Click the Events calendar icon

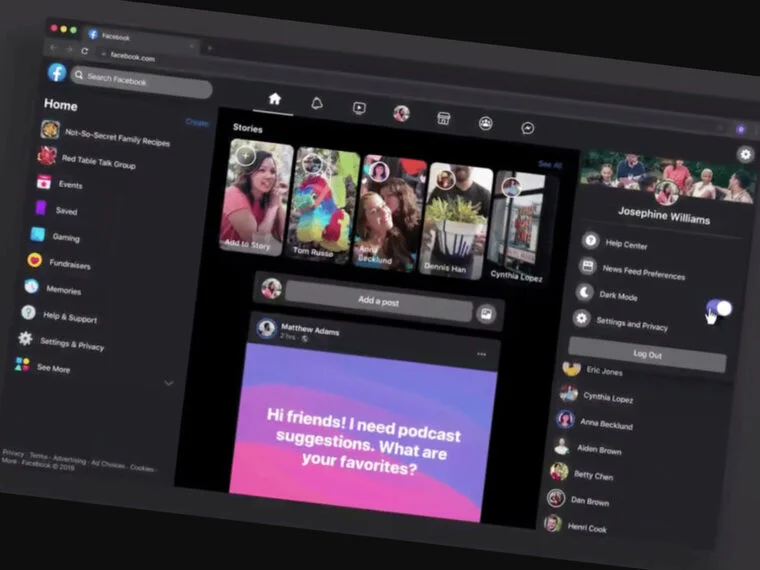click(x=44, y=182)
